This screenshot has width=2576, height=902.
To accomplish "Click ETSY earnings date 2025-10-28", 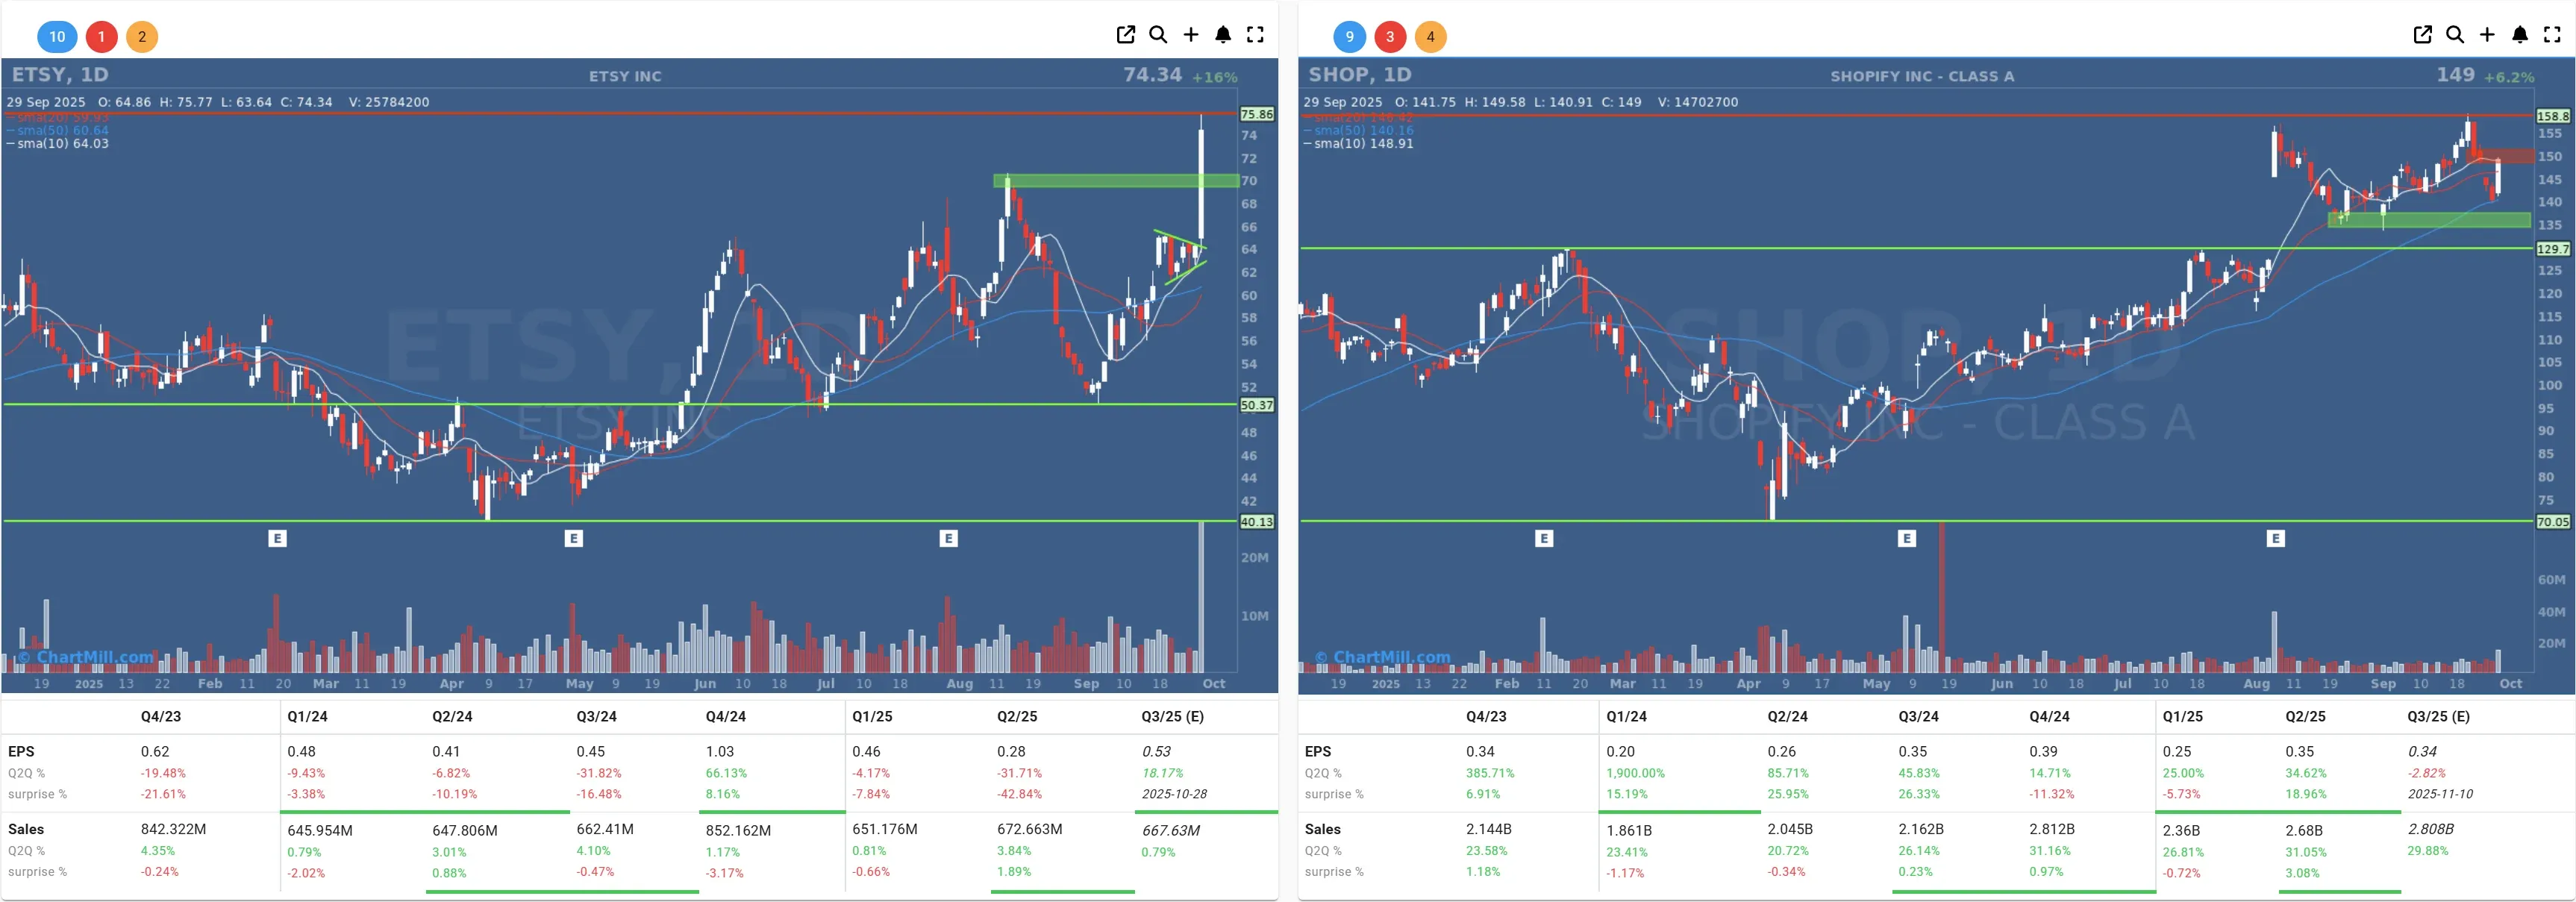I will [1174, 794].
